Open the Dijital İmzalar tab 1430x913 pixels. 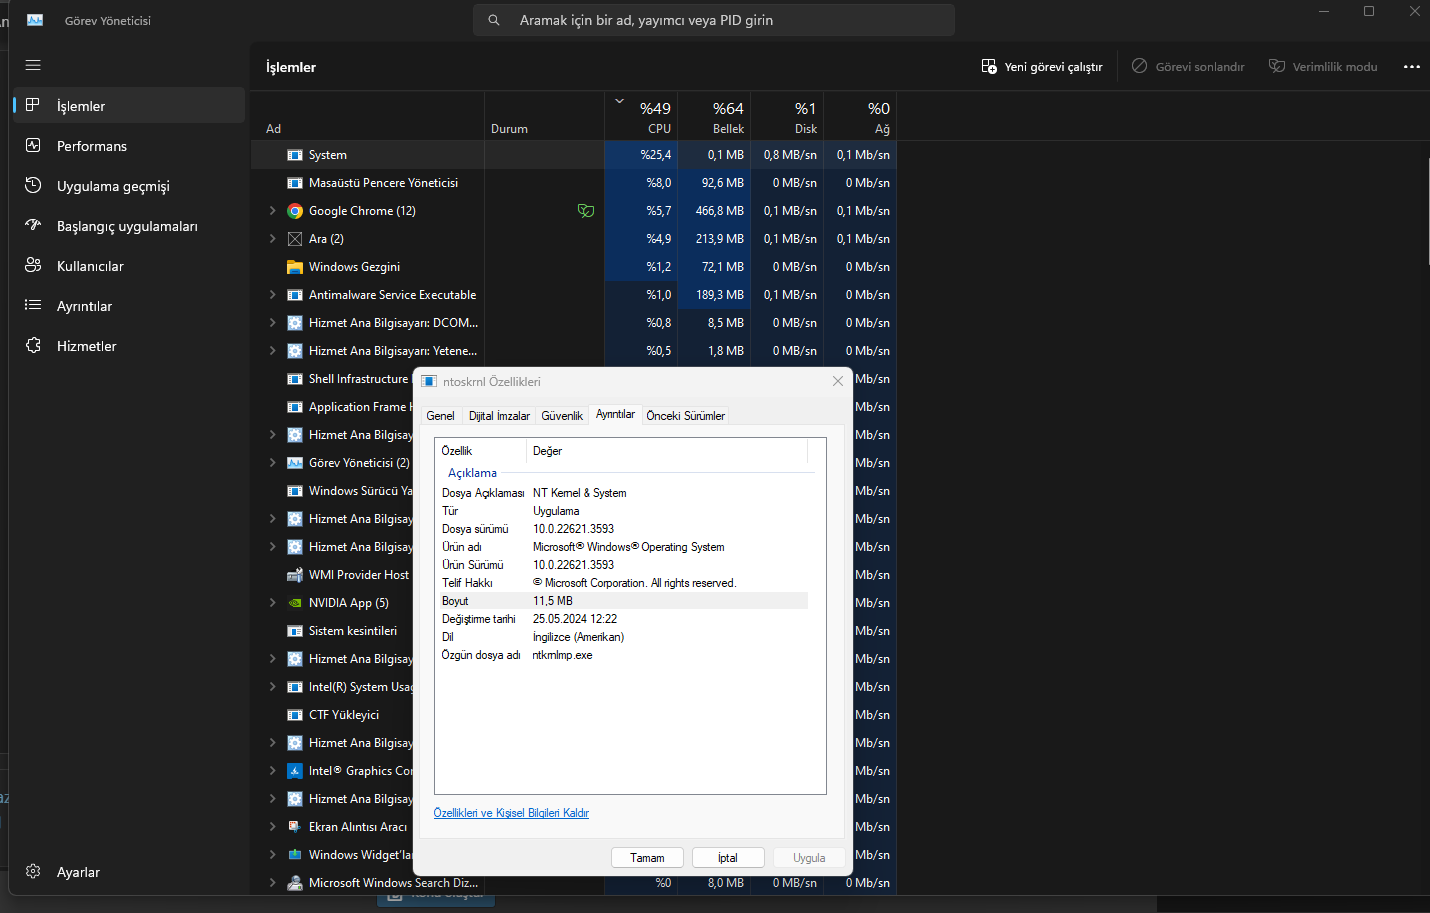pos(499,416)
